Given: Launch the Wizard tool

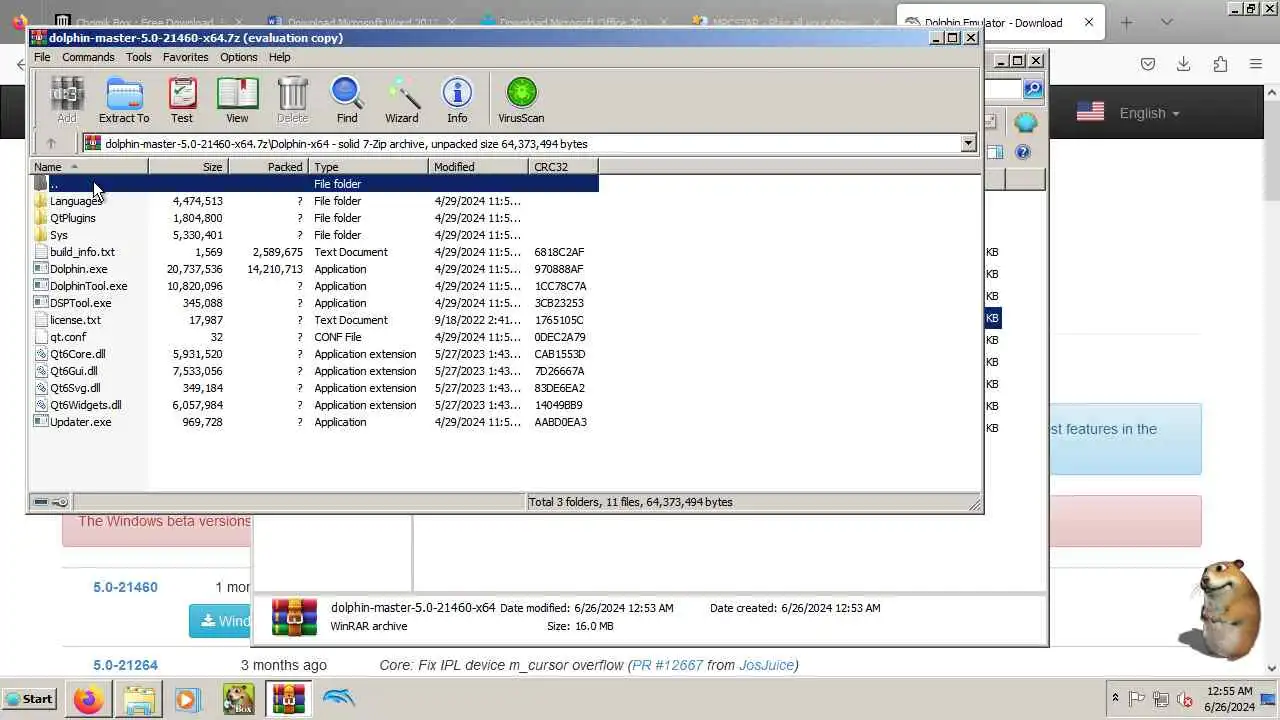Looking at the screenshot, I should pyautogui.click(x=402, y=100).
